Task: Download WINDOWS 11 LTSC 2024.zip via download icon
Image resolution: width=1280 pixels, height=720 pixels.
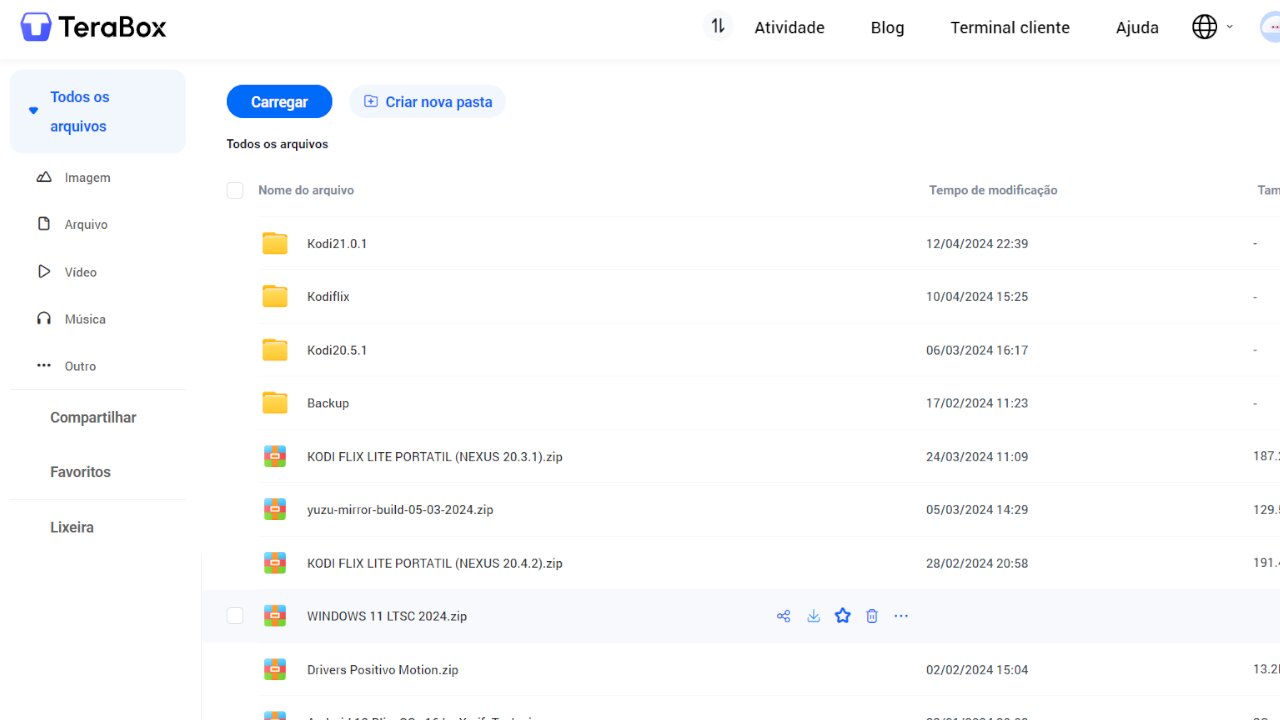Action: click(813, 616)
